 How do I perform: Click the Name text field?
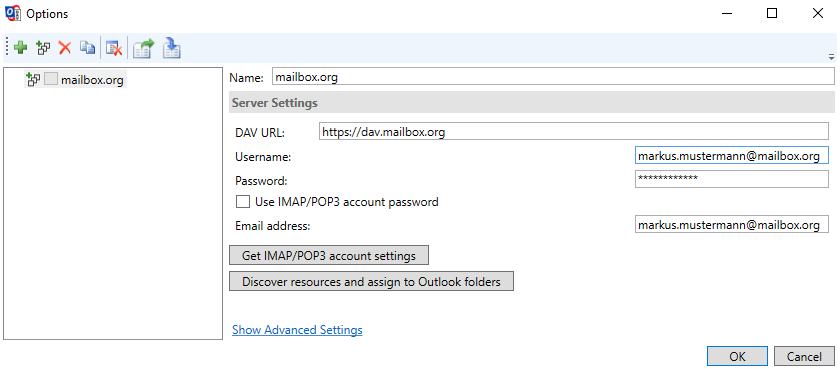[x=553, y=77]
